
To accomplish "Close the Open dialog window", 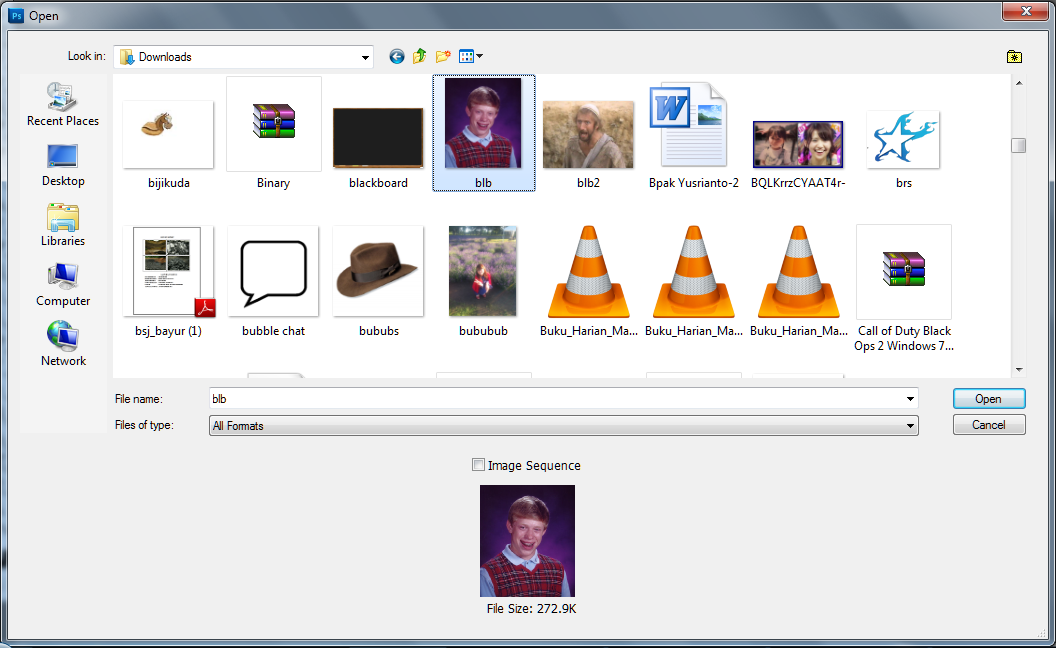I will pos(1026,11).
